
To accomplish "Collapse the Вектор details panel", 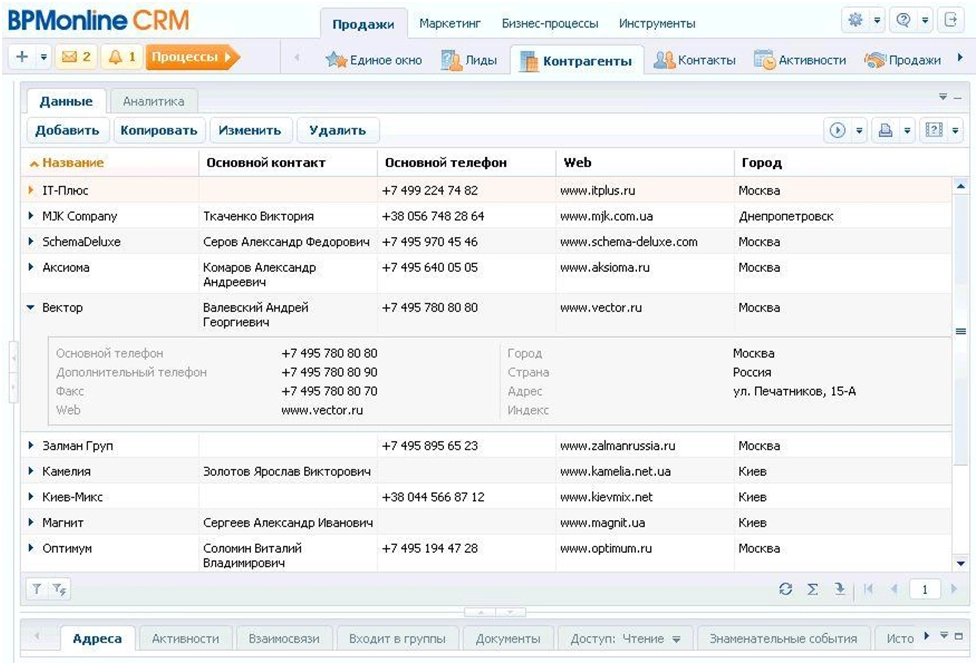I will (29, 307).
